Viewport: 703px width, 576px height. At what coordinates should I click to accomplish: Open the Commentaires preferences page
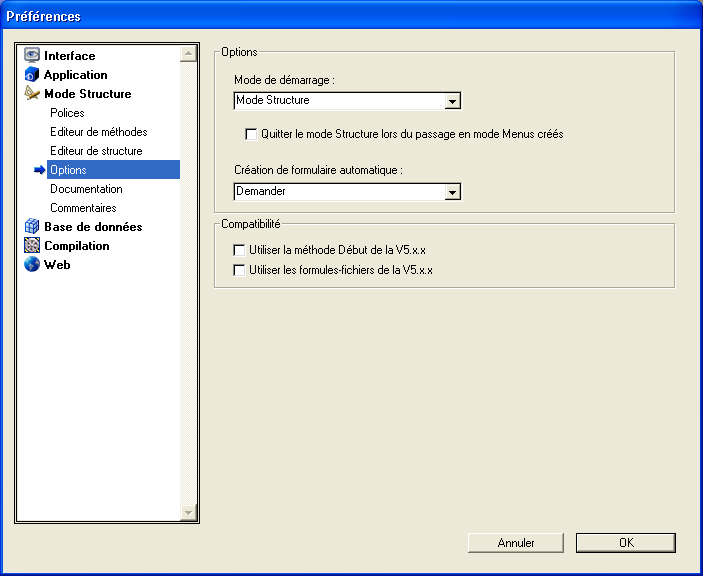83,208
